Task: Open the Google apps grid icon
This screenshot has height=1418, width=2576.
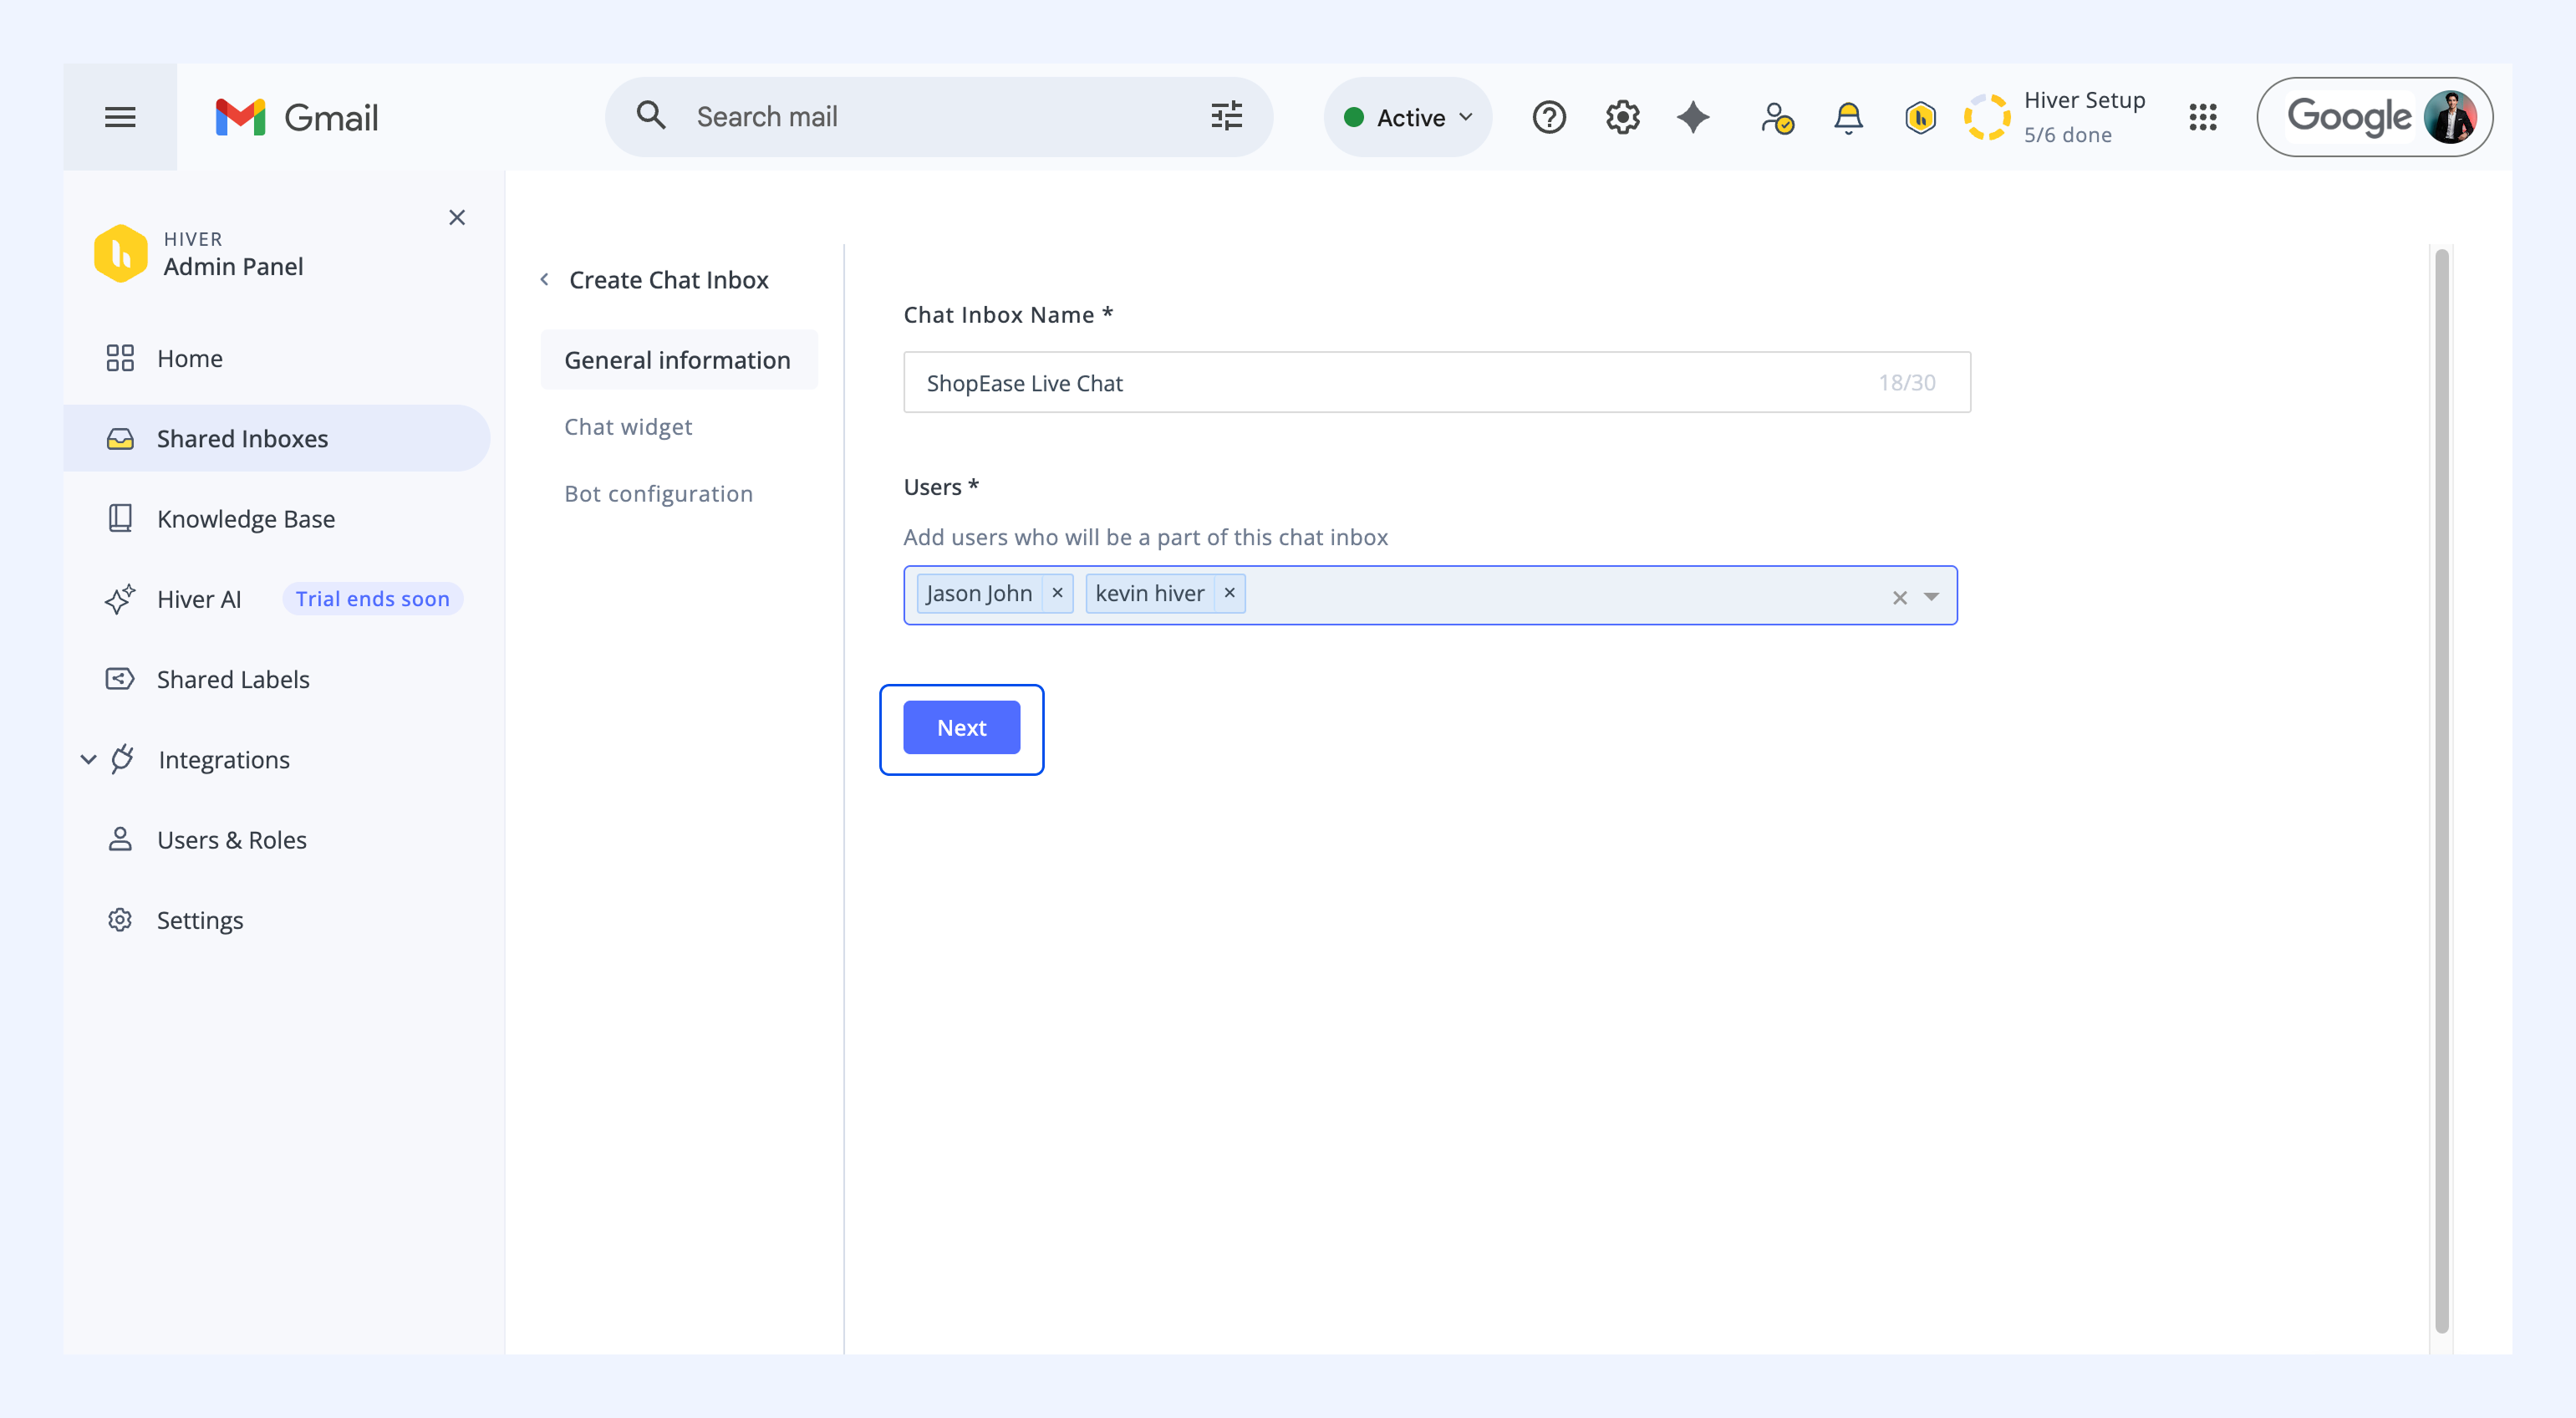Action: [x=2202, y=117]
